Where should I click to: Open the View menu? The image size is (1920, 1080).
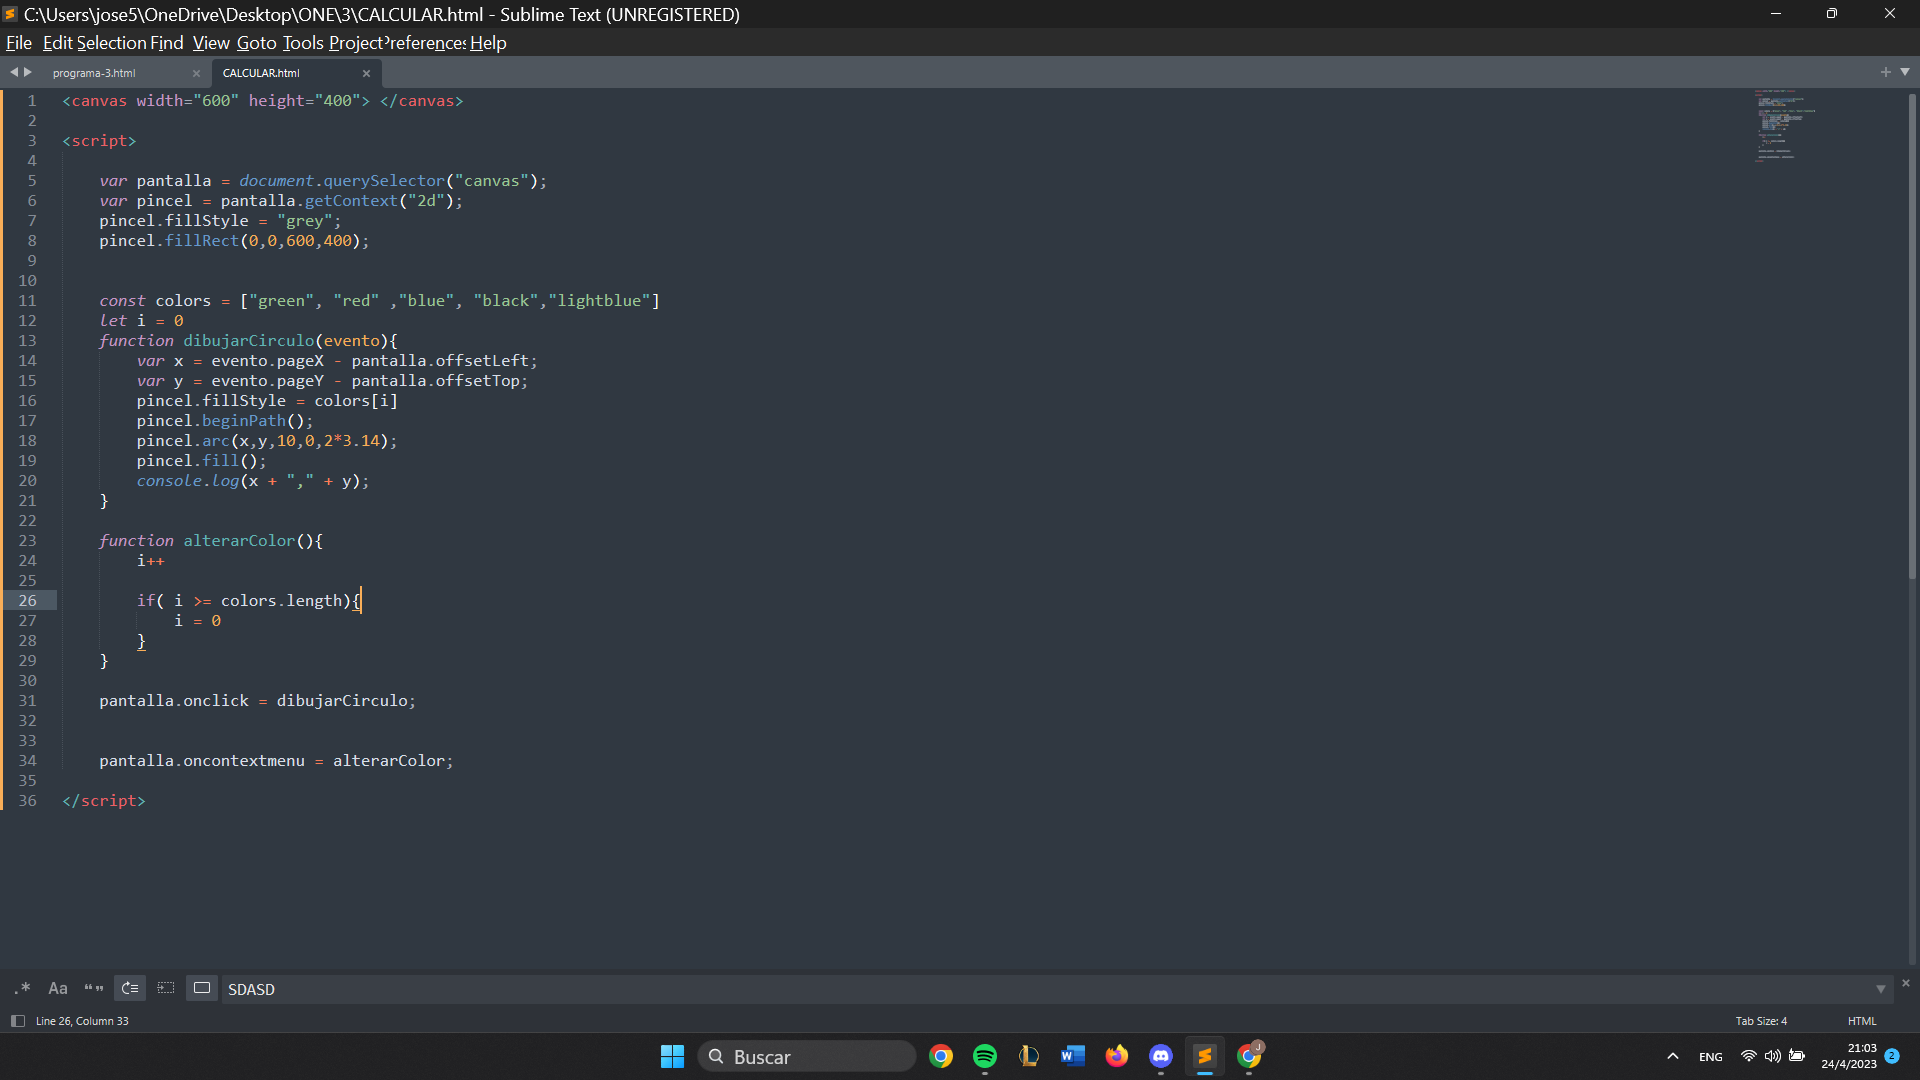[211, 43]
